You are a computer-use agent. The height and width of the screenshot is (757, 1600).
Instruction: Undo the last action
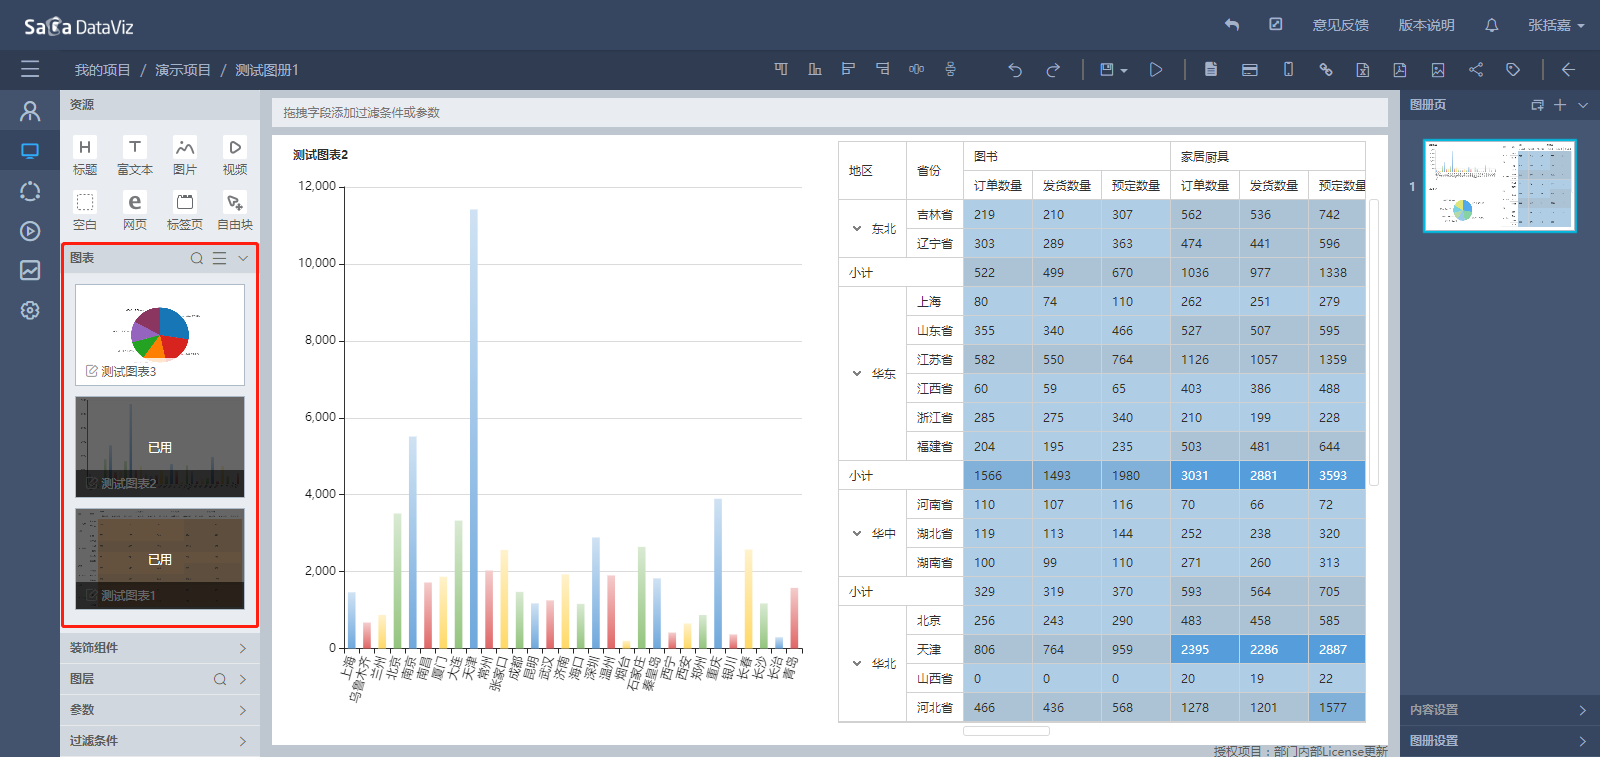pyautogui.click(x=1015, y=70)
